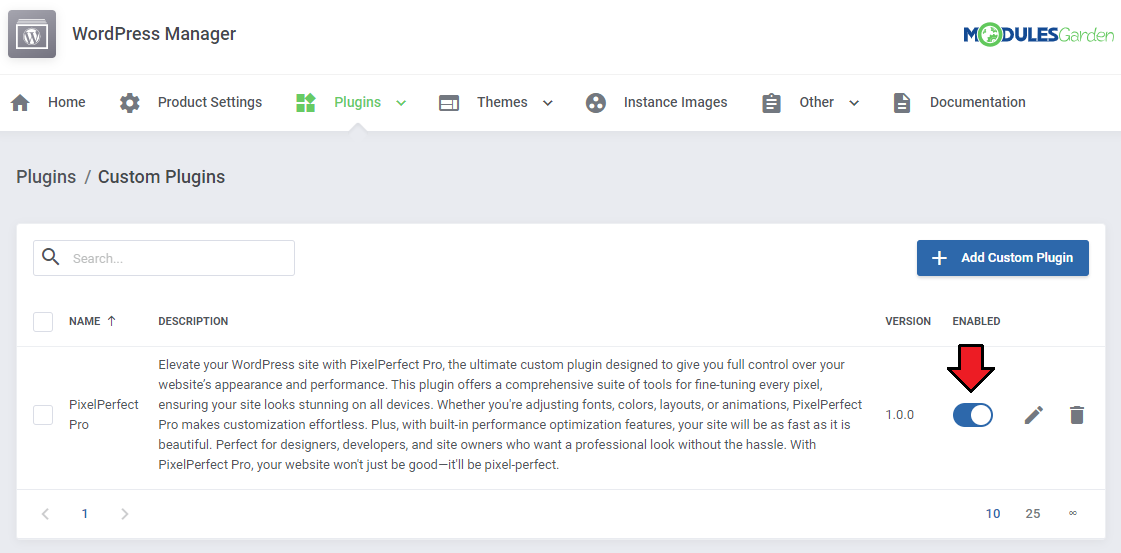Show 10 entries per page

point(993,514)
